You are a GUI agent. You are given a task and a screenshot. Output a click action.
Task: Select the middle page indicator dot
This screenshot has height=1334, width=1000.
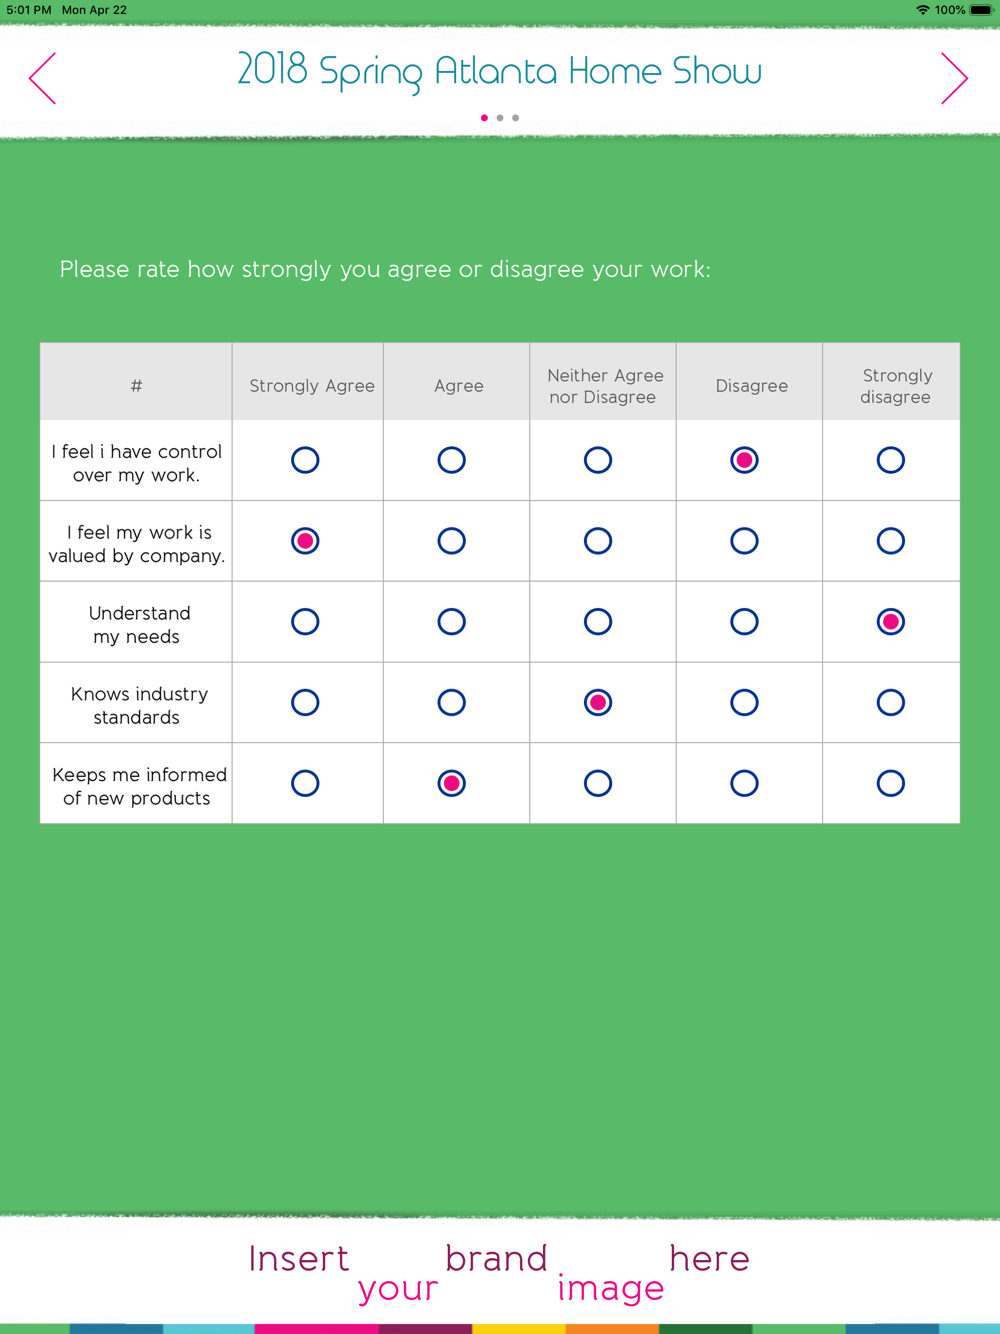coord(500,118)
